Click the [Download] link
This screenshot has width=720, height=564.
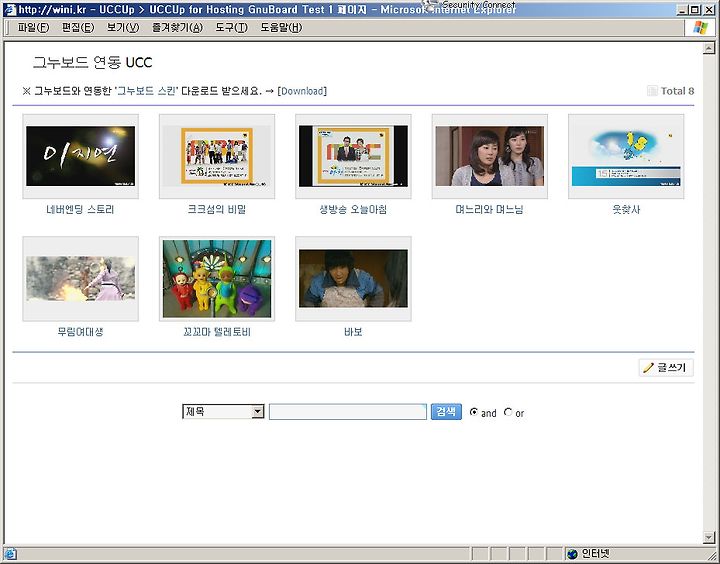point(302,91)
